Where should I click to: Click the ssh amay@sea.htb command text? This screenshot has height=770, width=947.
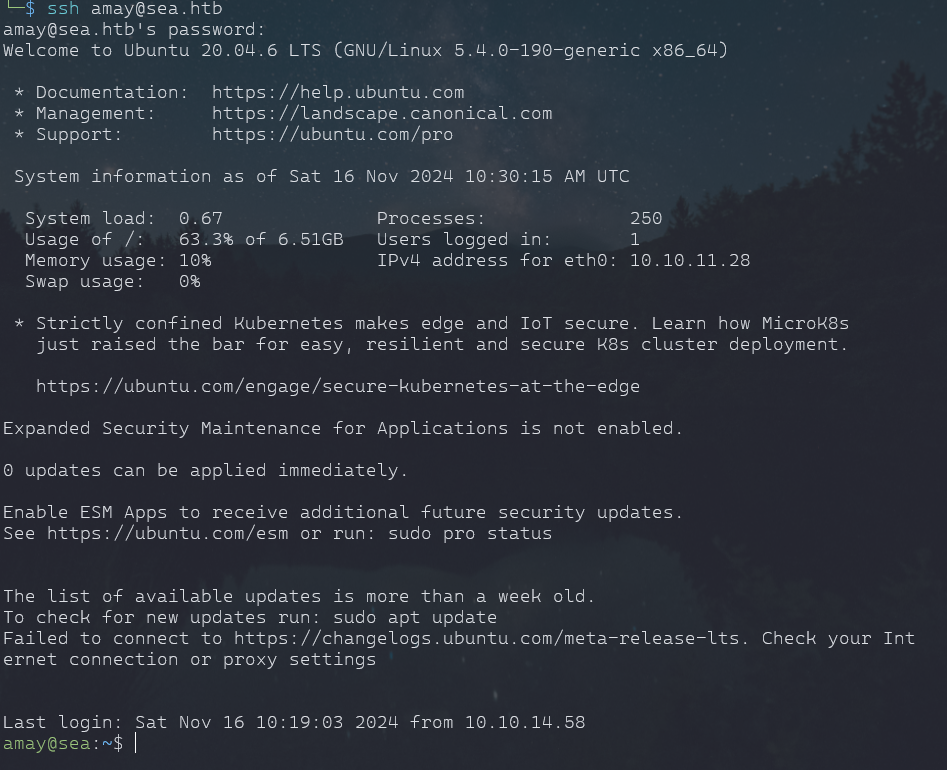pyautogui.click(x=134, y=9)
